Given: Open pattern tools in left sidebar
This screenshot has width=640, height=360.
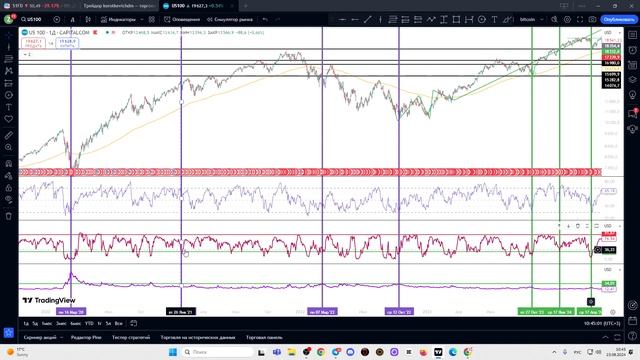Looking at the screenshot, I should point(9,71).
